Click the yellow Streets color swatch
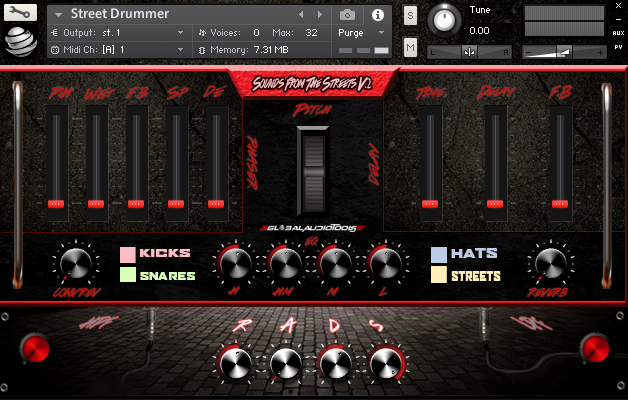 click(x=439, y=275)
